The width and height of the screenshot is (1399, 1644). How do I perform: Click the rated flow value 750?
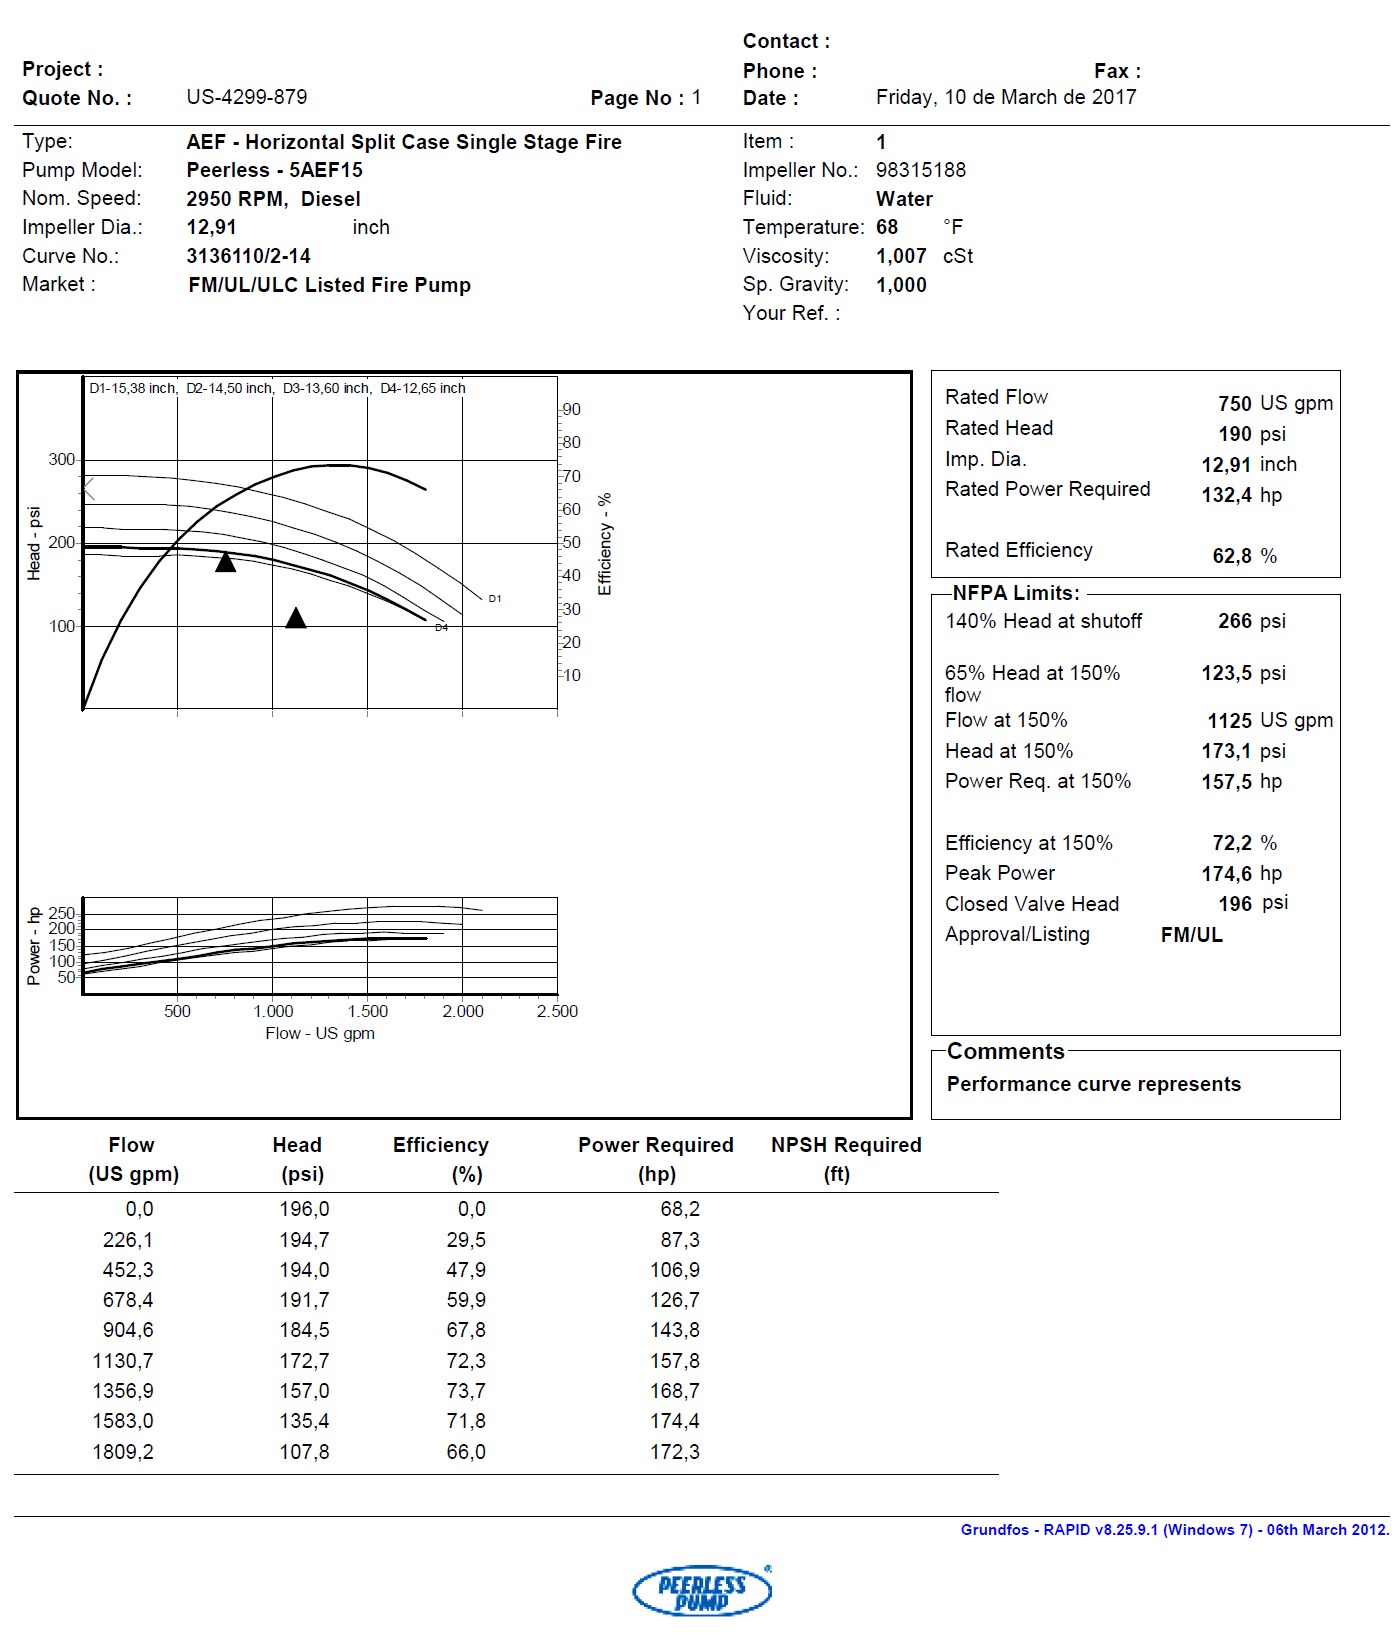tap(1235, 404)
